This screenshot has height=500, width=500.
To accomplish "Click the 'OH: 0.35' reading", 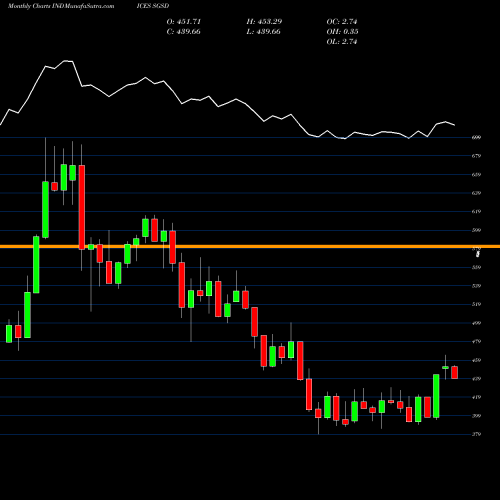I will click(342, 32).
